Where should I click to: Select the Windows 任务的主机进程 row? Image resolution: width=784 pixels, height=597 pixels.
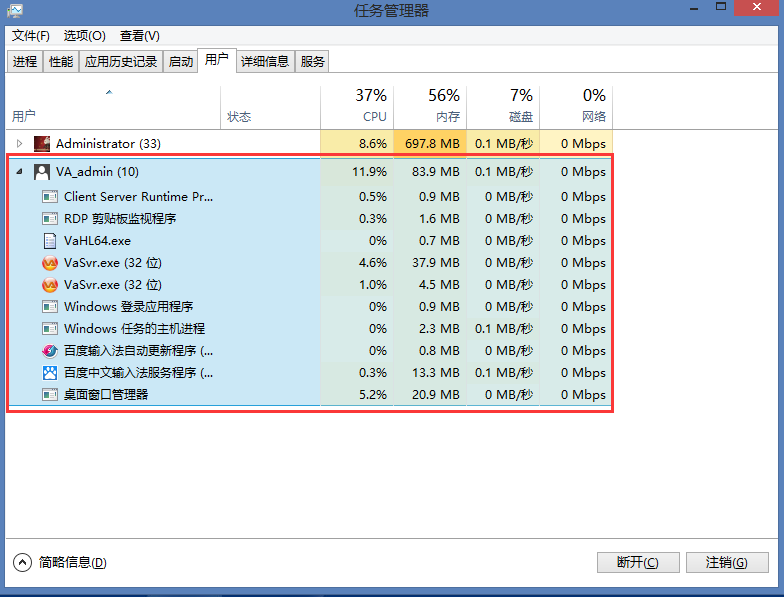pyautogui.click(x=309, y=329)
